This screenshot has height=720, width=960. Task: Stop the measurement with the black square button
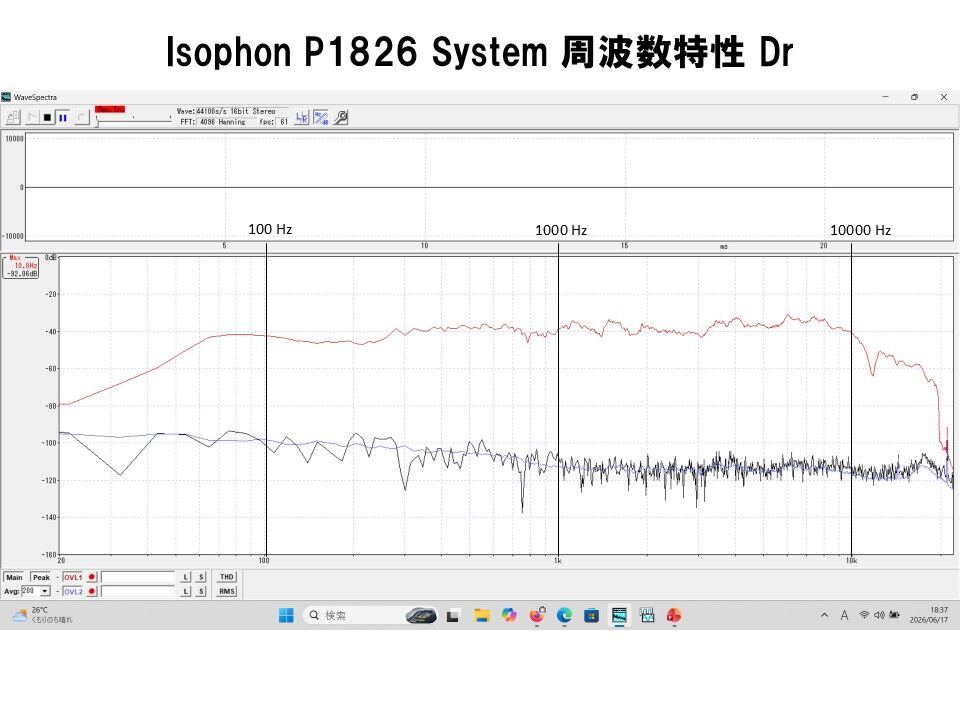click(x=47, y=117)
